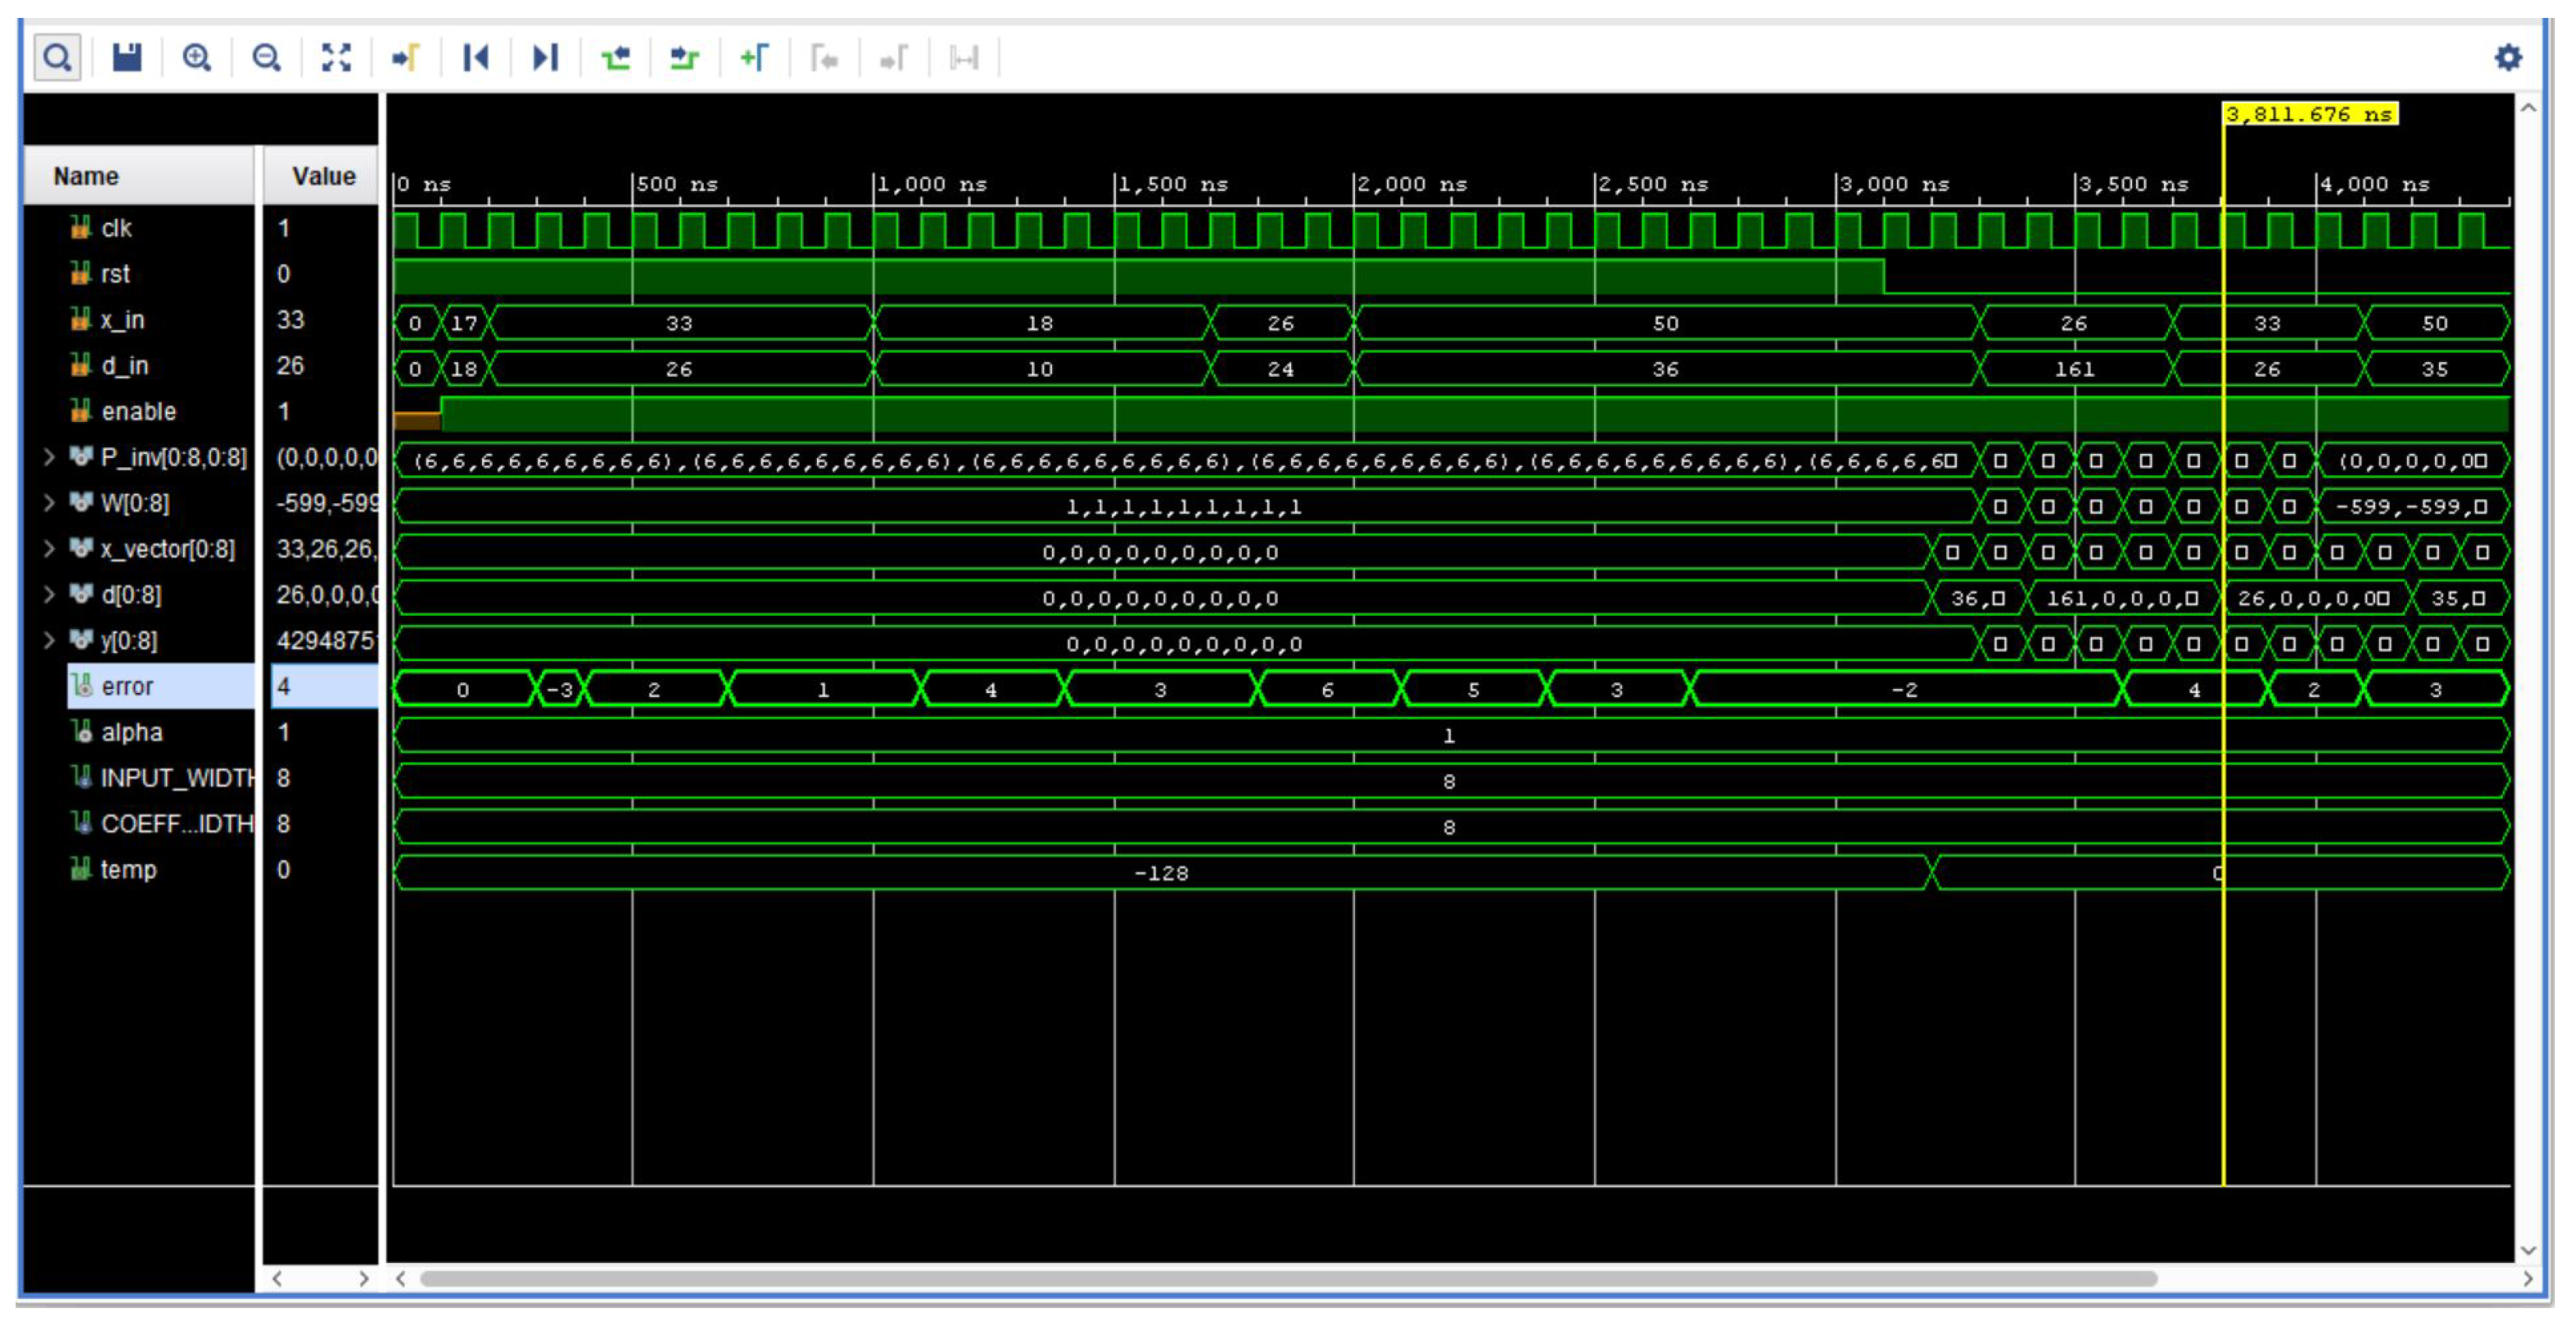This screenshot has width=2576, height=1326.
Task: Add marker toolbar icon
Action: (754, 57)
